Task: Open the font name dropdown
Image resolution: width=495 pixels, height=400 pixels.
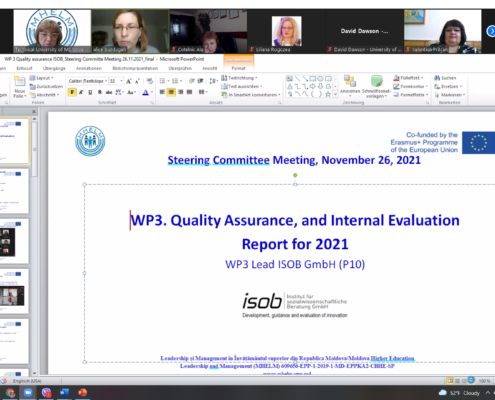Action: [88, 81]
